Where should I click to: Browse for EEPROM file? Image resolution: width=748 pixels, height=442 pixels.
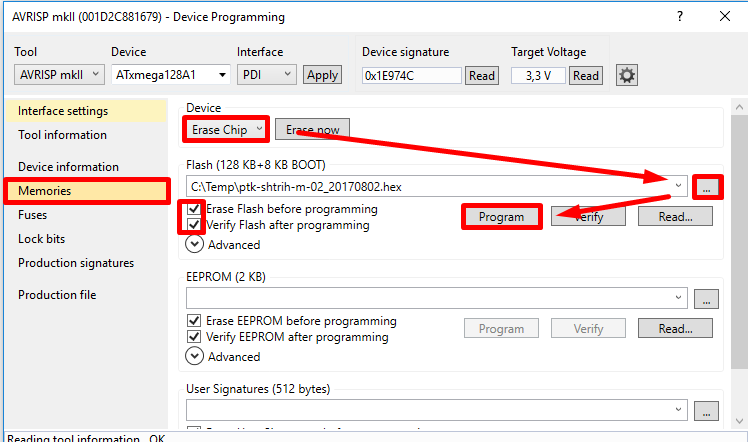tap(707, 298)
